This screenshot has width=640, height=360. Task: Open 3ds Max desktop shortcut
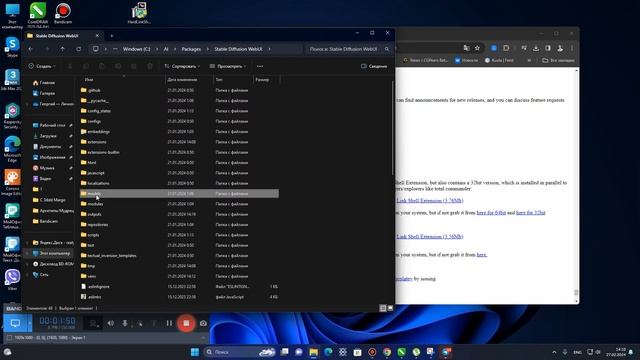(12, 80)
